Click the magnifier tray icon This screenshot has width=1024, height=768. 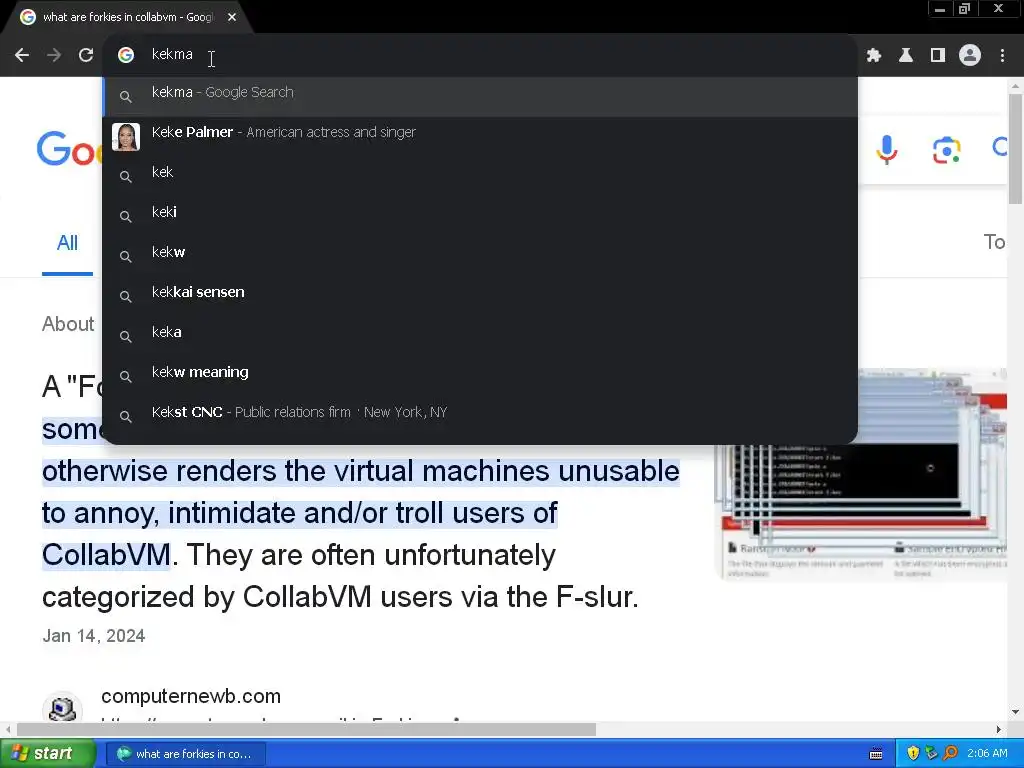pyautogui.click(x=950, y=754)
